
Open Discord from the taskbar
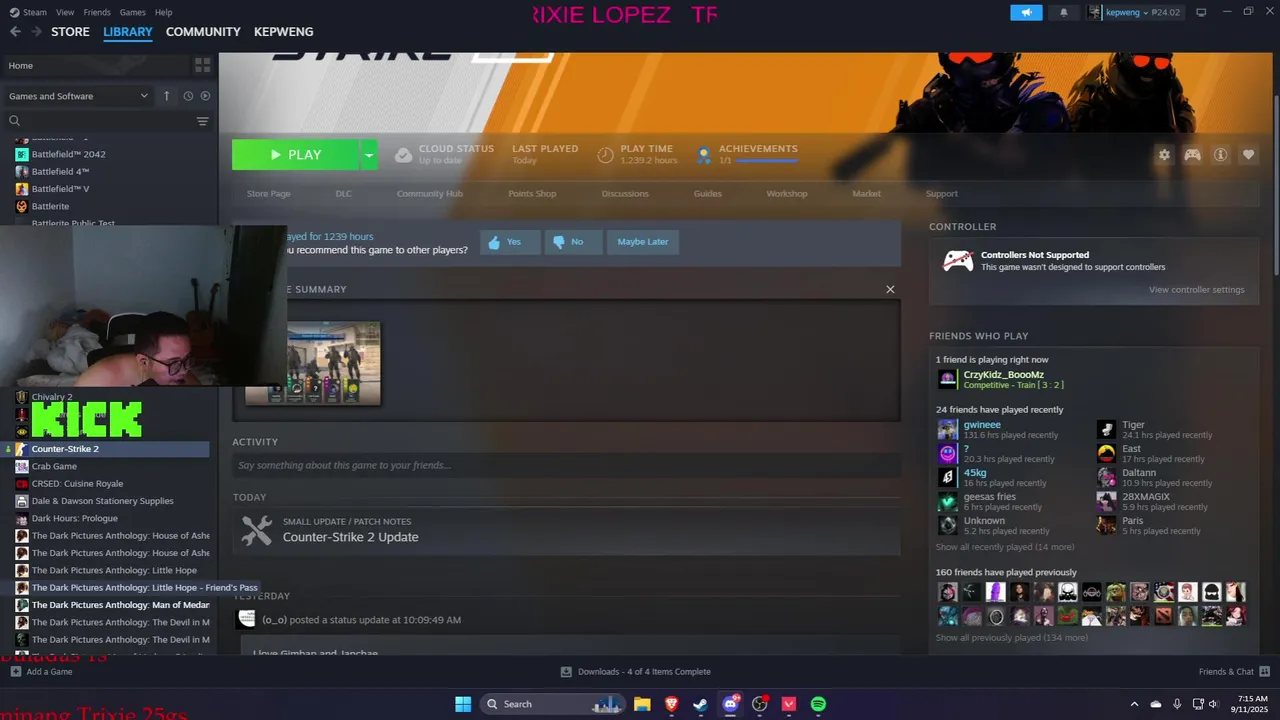click(x=730, y=704)
